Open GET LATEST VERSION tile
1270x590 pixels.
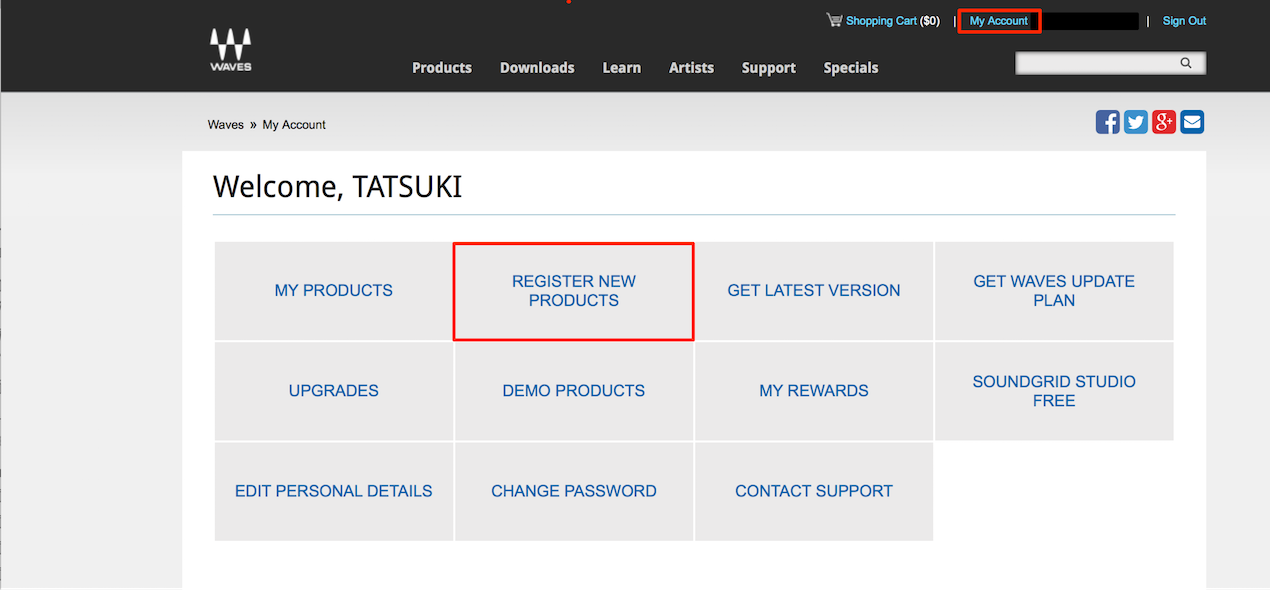pyautogui.click(x=814, y=291)
